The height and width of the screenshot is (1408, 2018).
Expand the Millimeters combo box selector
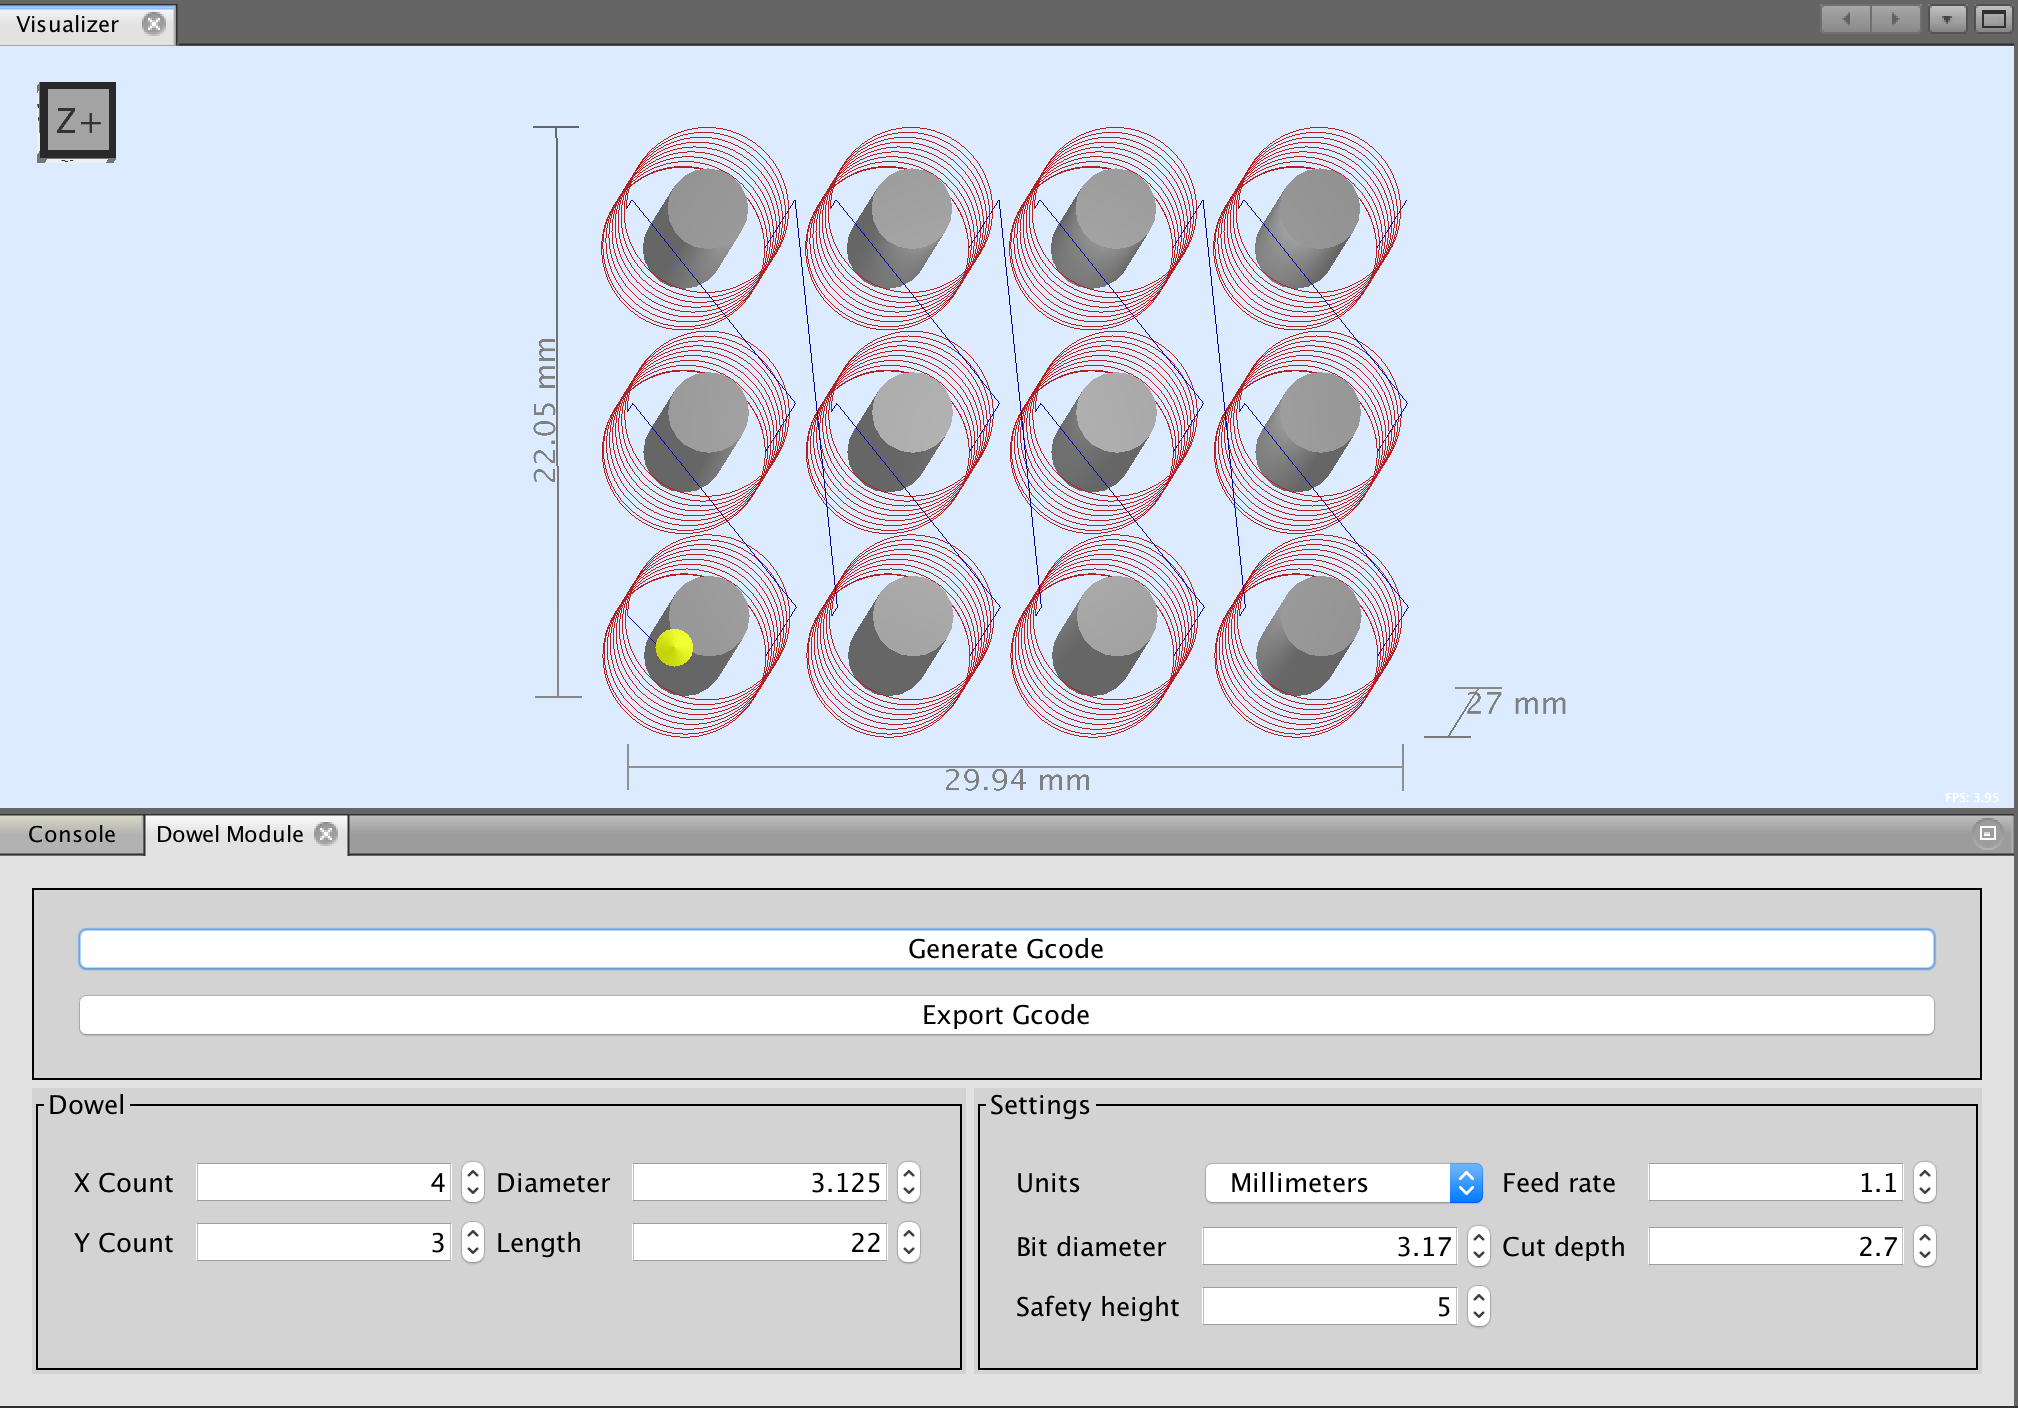(1465, 1183)
